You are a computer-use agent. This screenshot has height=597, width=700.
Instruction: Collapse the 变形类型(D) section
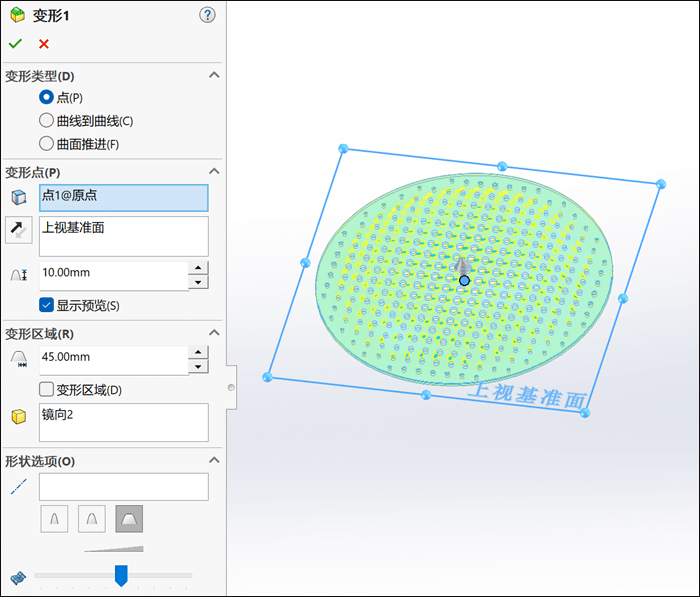[x=214, y=75]
